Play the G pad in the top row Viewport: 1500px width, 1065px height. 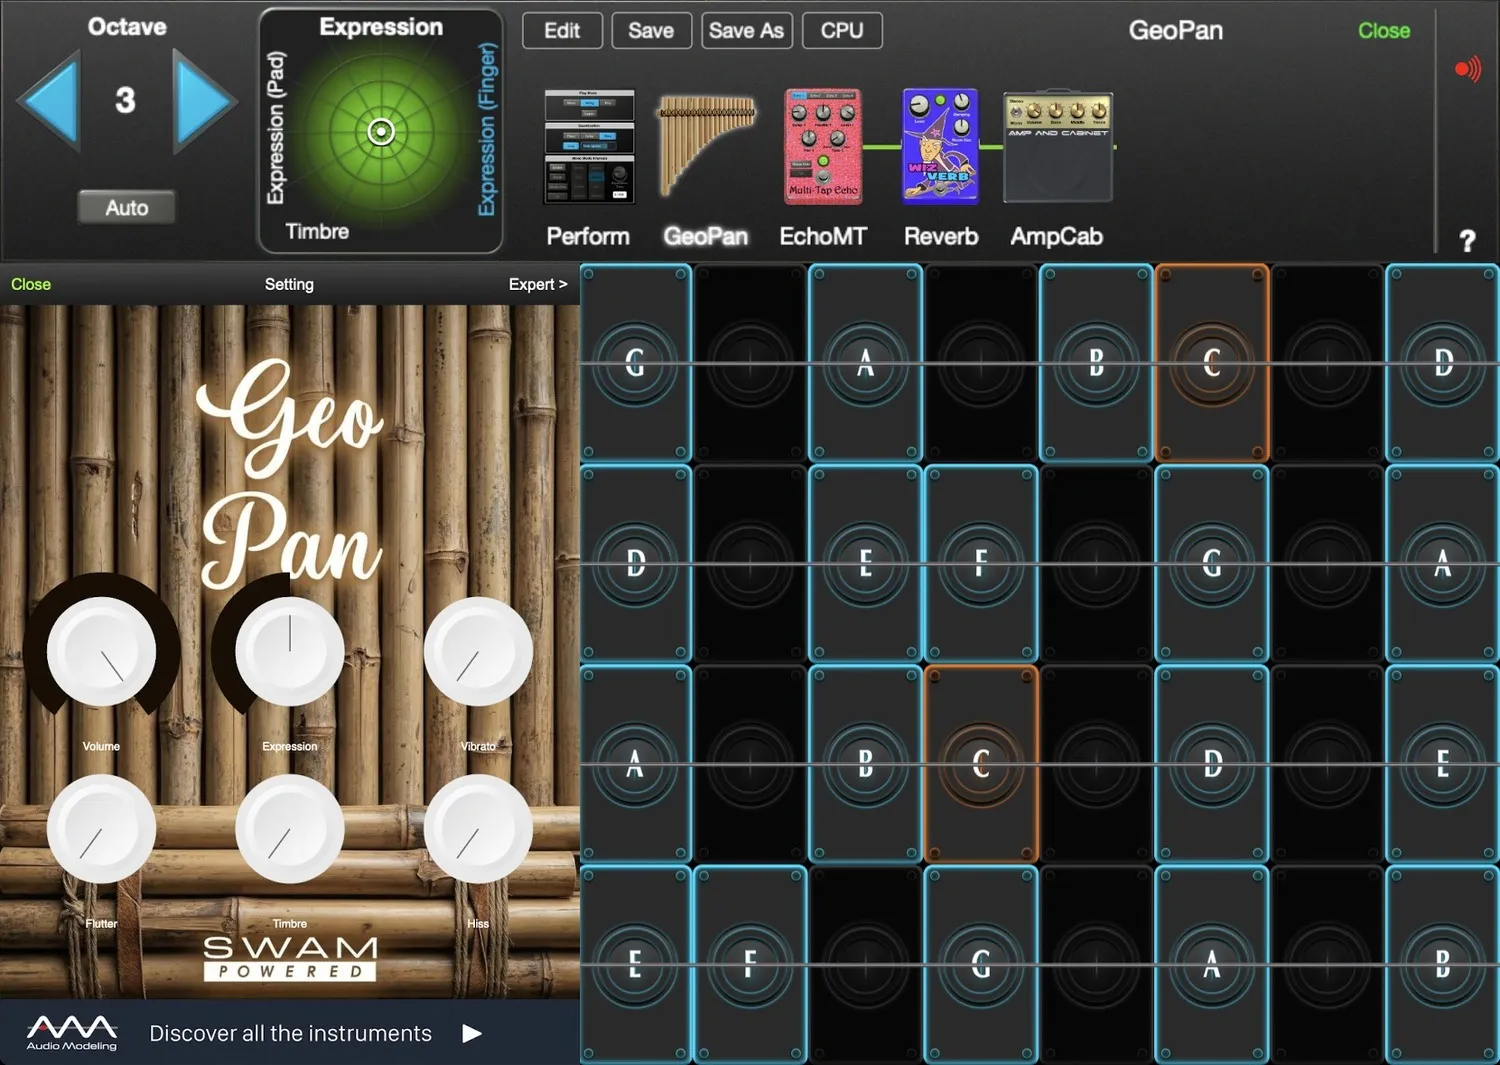pos(635,362)
